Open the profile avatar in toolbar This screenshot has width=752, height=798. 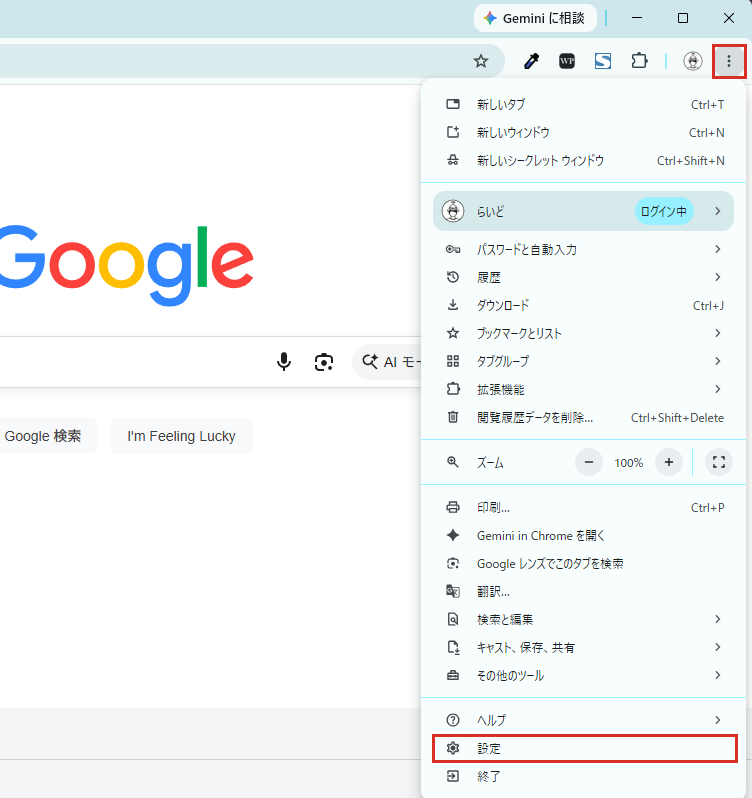(x=692, y=62)
